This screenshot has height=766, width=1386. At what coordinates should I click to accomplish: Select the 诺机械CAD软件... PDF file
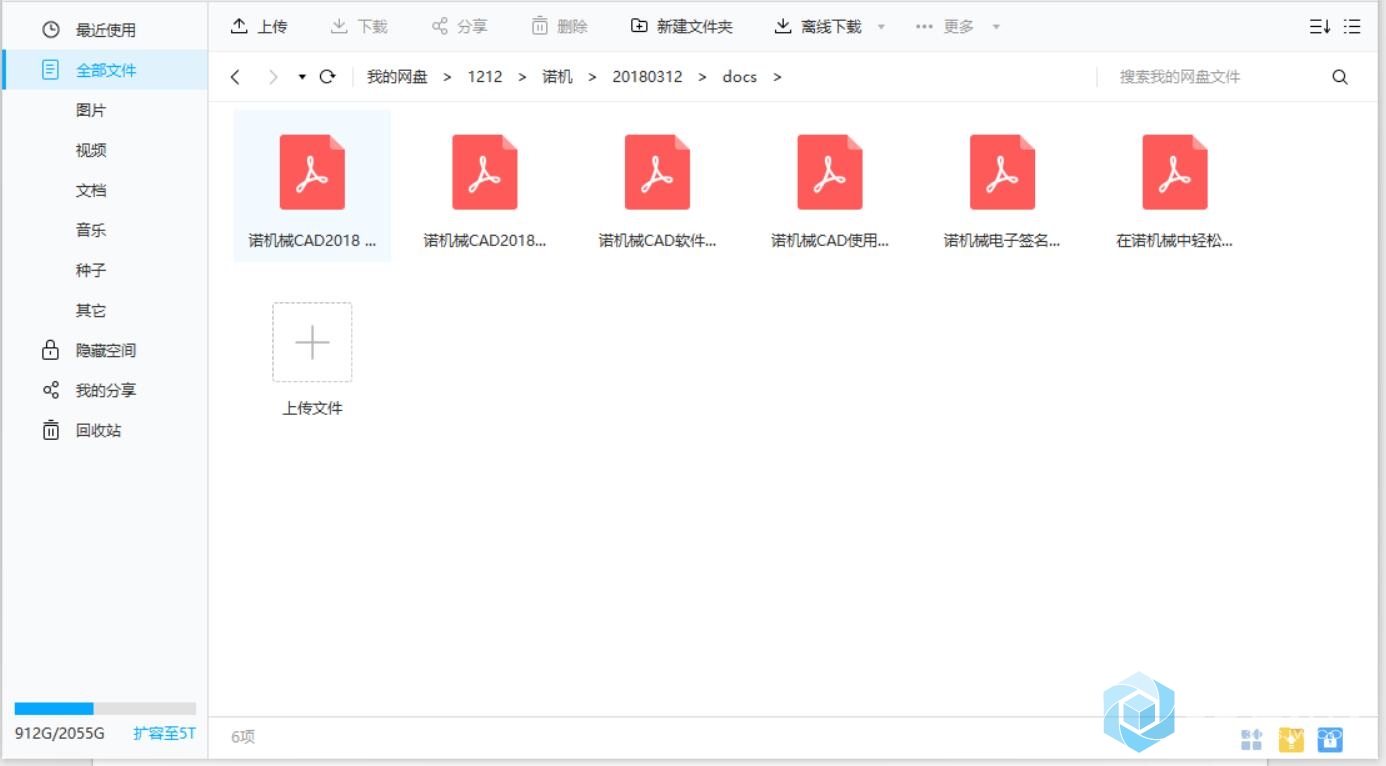[657, 186]
